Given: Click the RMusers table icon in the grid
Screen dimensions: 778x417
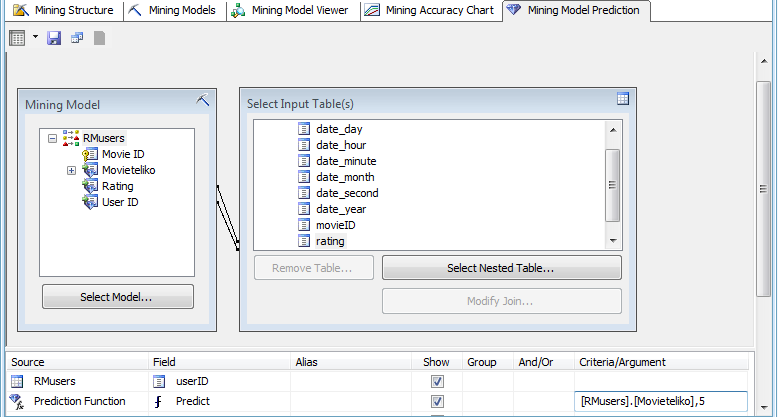Looking at the screenshot, I should pyautogui.click(x=17, y=381).
